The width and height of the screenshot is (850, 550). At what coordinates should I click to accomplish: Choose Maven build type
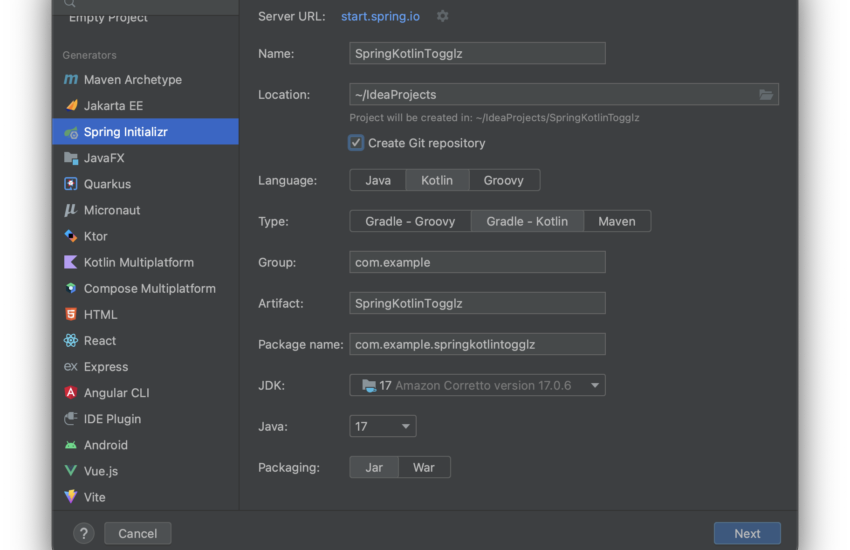coord(617,222)
